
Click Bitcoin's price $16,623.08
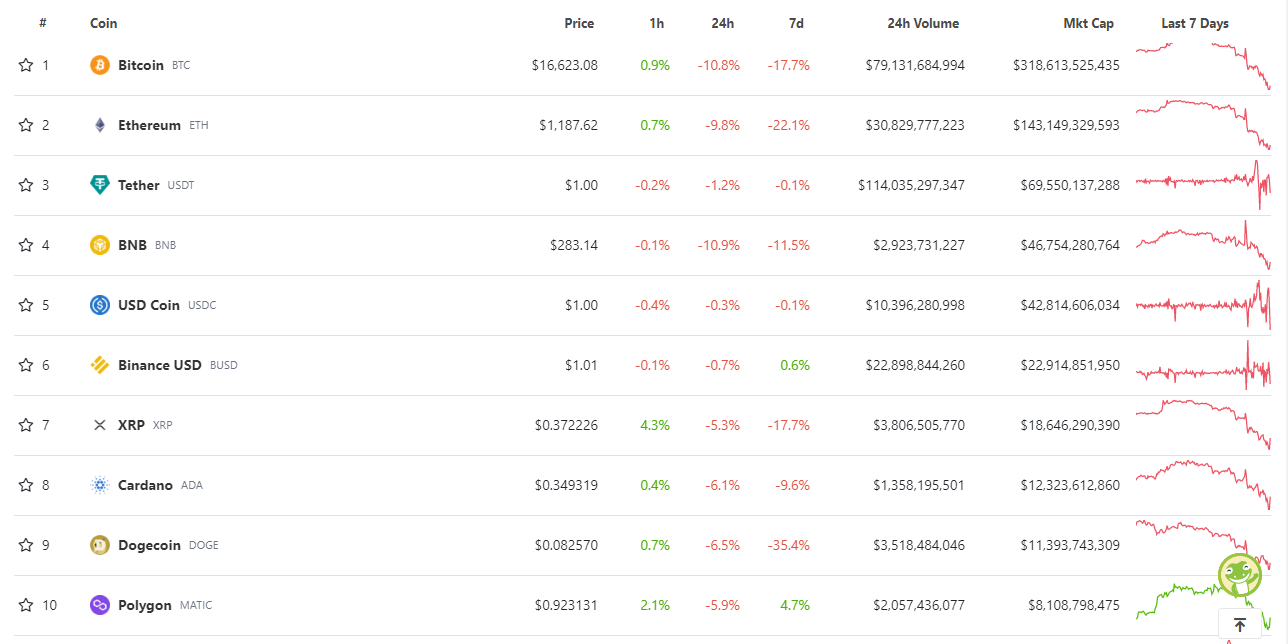click(x=565, y=65)
